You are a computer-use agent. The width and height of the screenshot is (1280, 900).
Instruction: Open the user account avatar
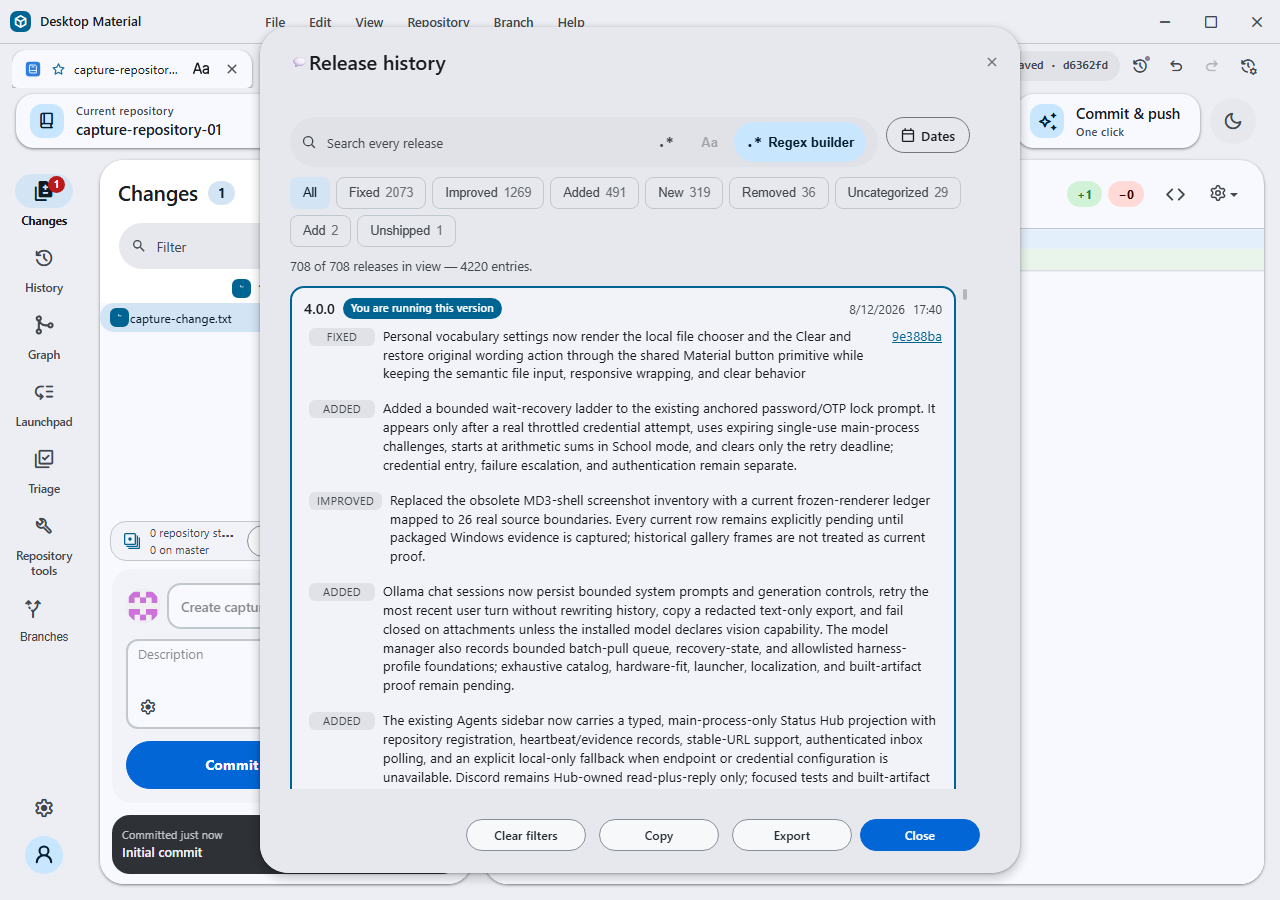point(44,855)
